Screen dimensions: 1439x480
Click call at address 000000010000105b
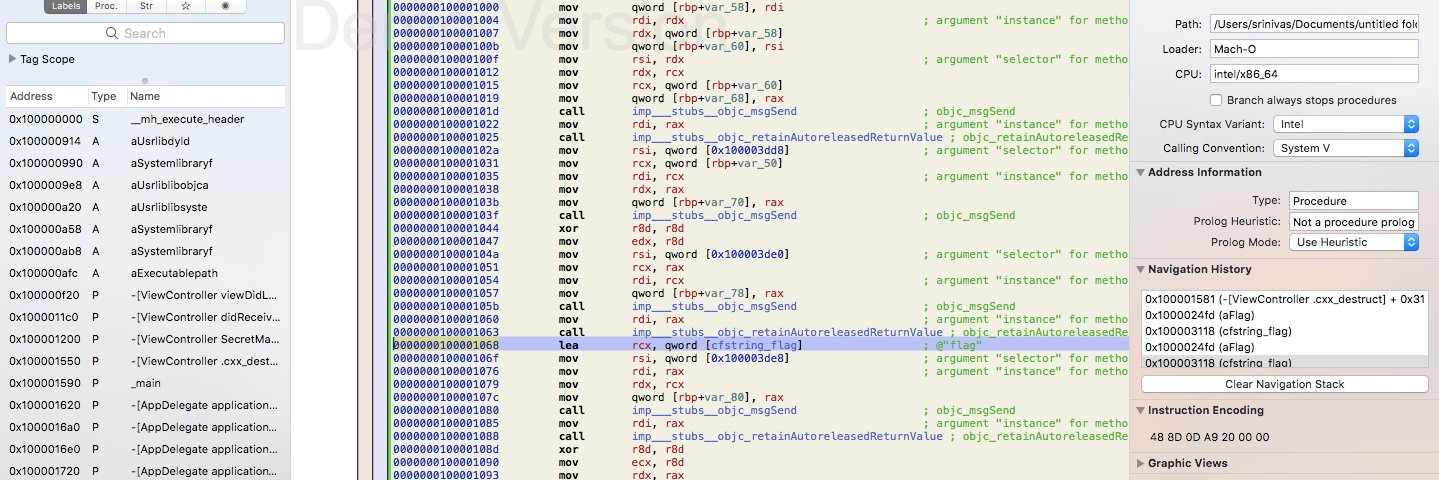[760, 306]
